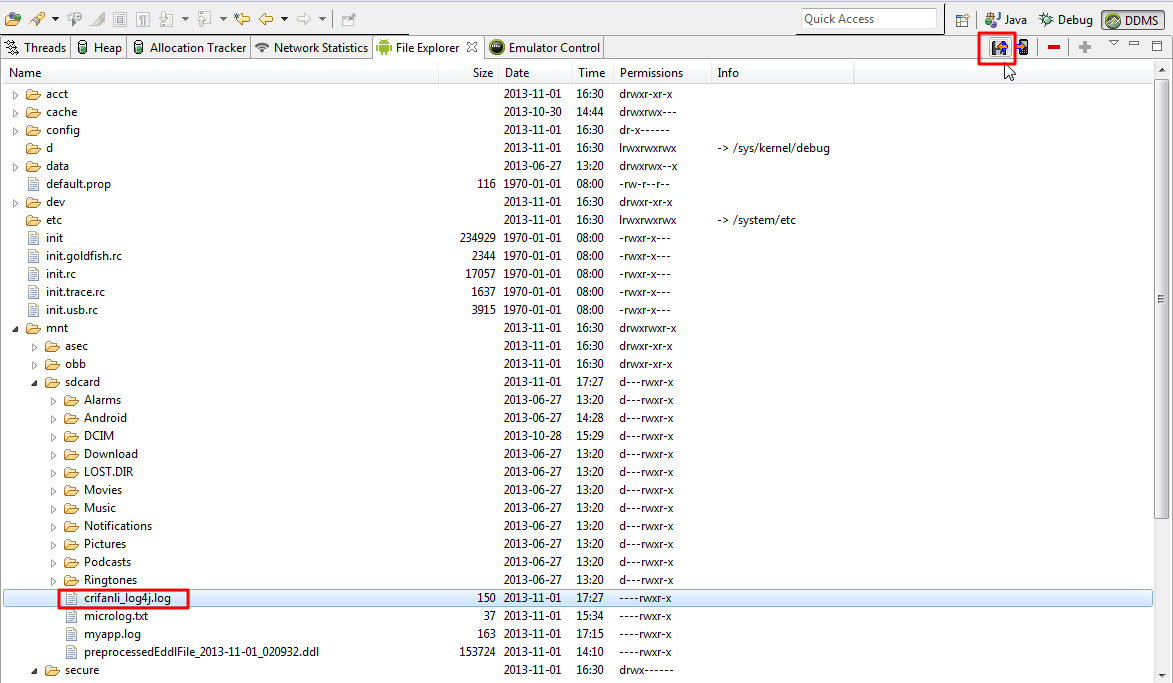Click the new folder plus icon
The image size is (1173, 683).
[1085, 47]
